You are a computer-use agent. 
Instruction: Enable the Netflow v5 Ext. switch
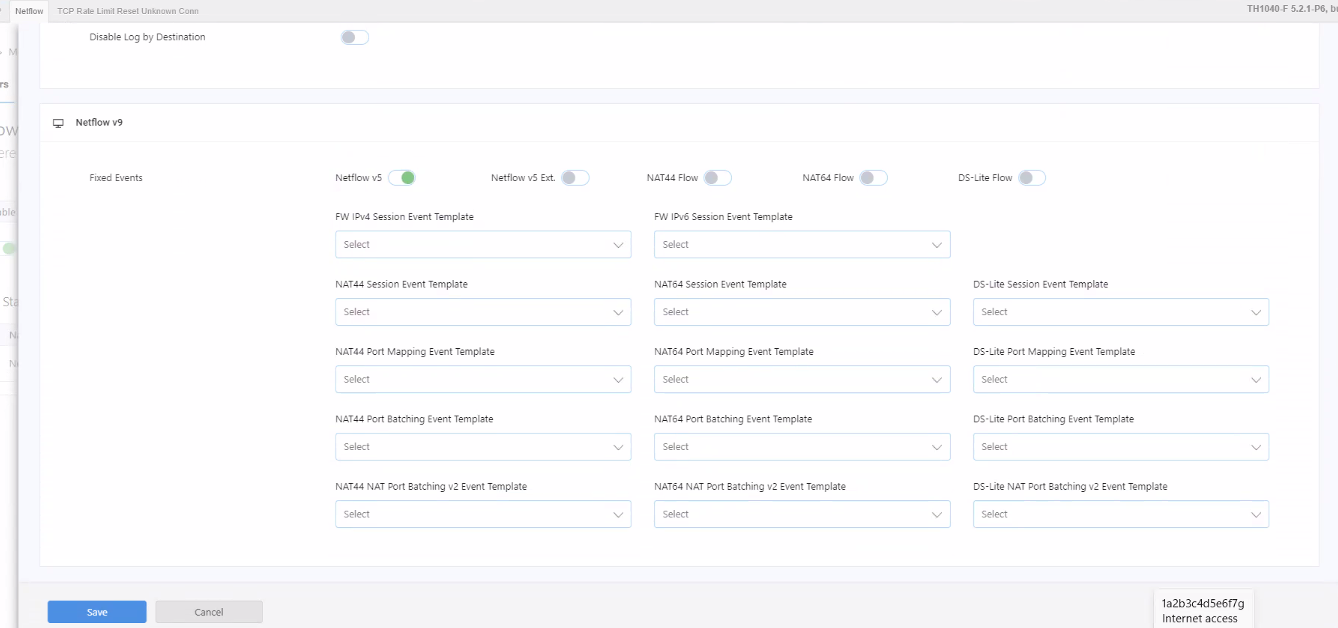575,178
